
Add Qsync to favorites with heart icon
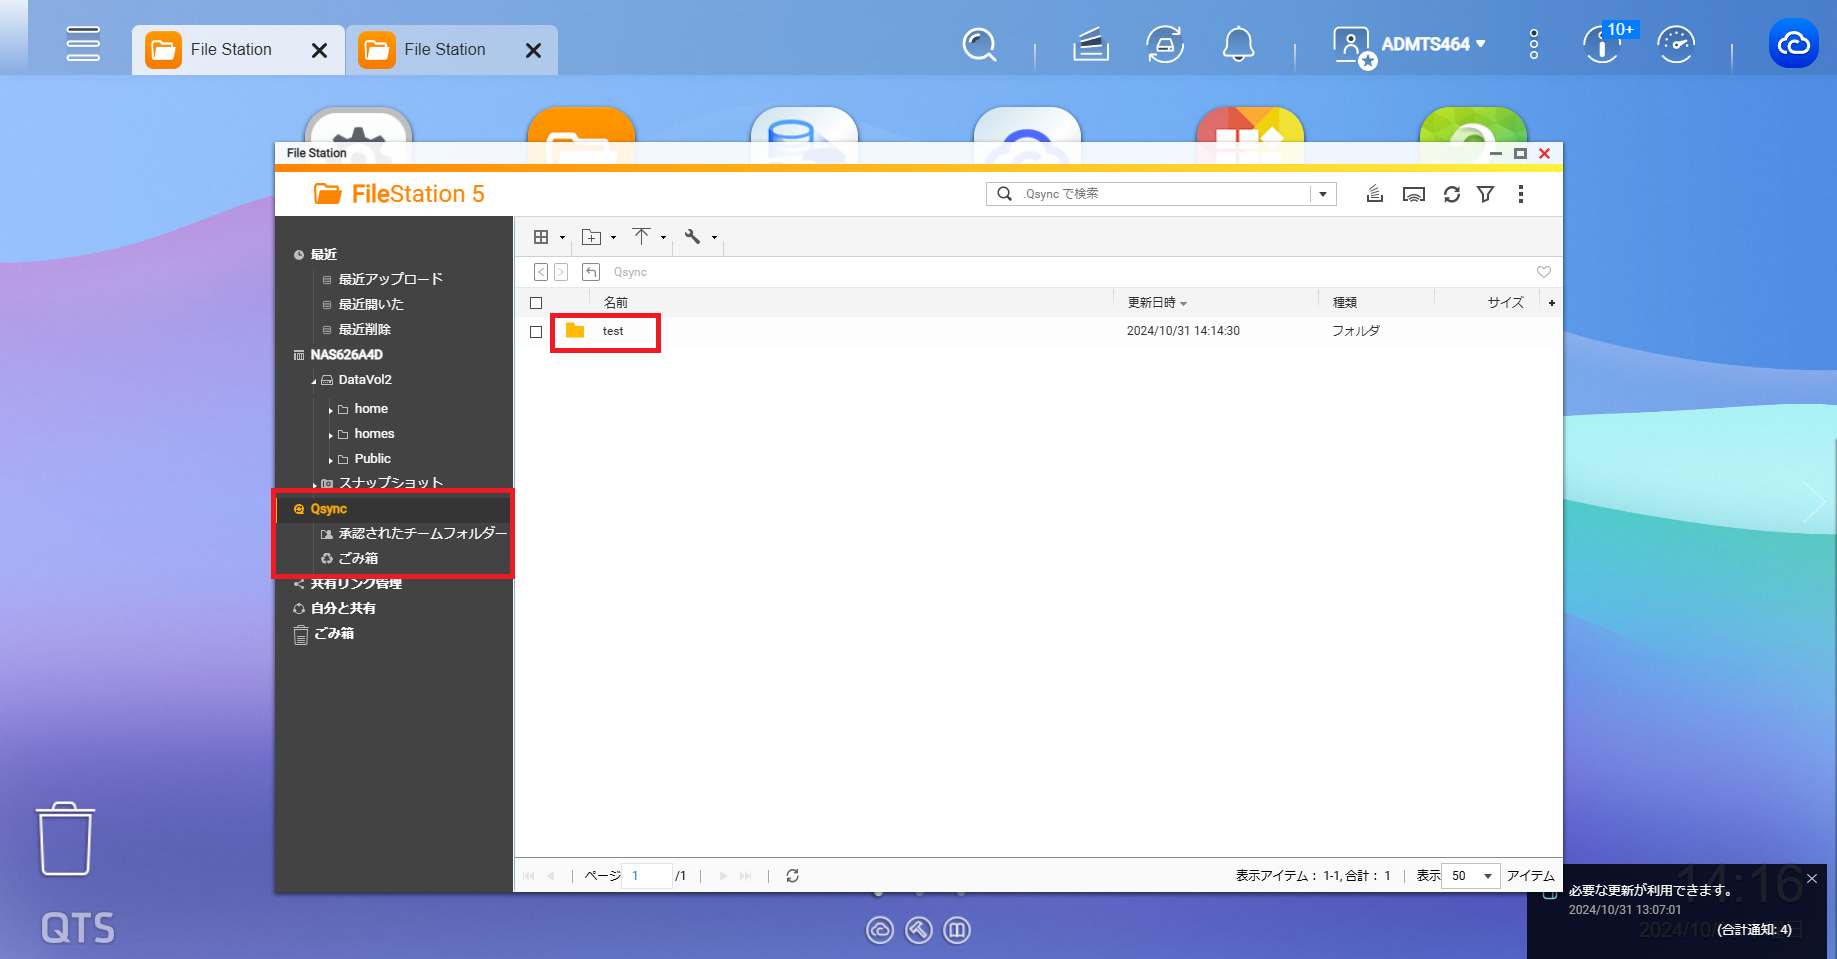(1544, 272)
